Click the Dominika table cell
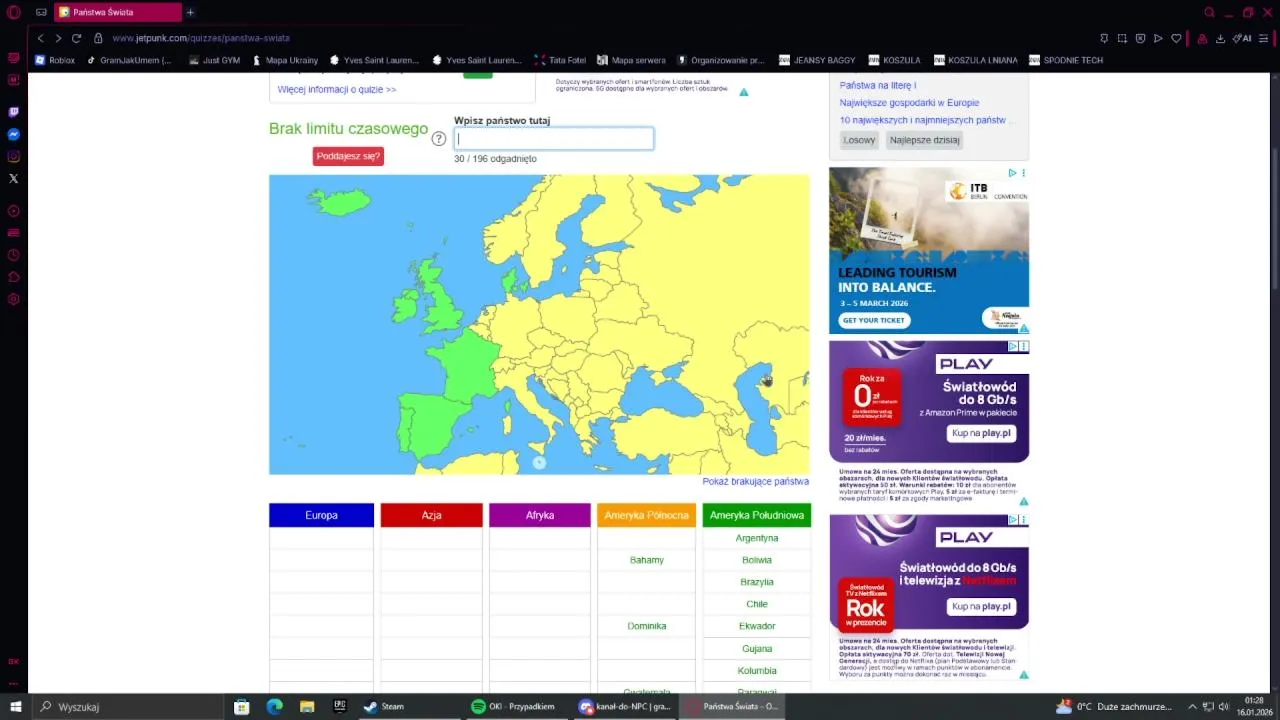This screenshot has width=1280, height=720. tap(647, 626)
